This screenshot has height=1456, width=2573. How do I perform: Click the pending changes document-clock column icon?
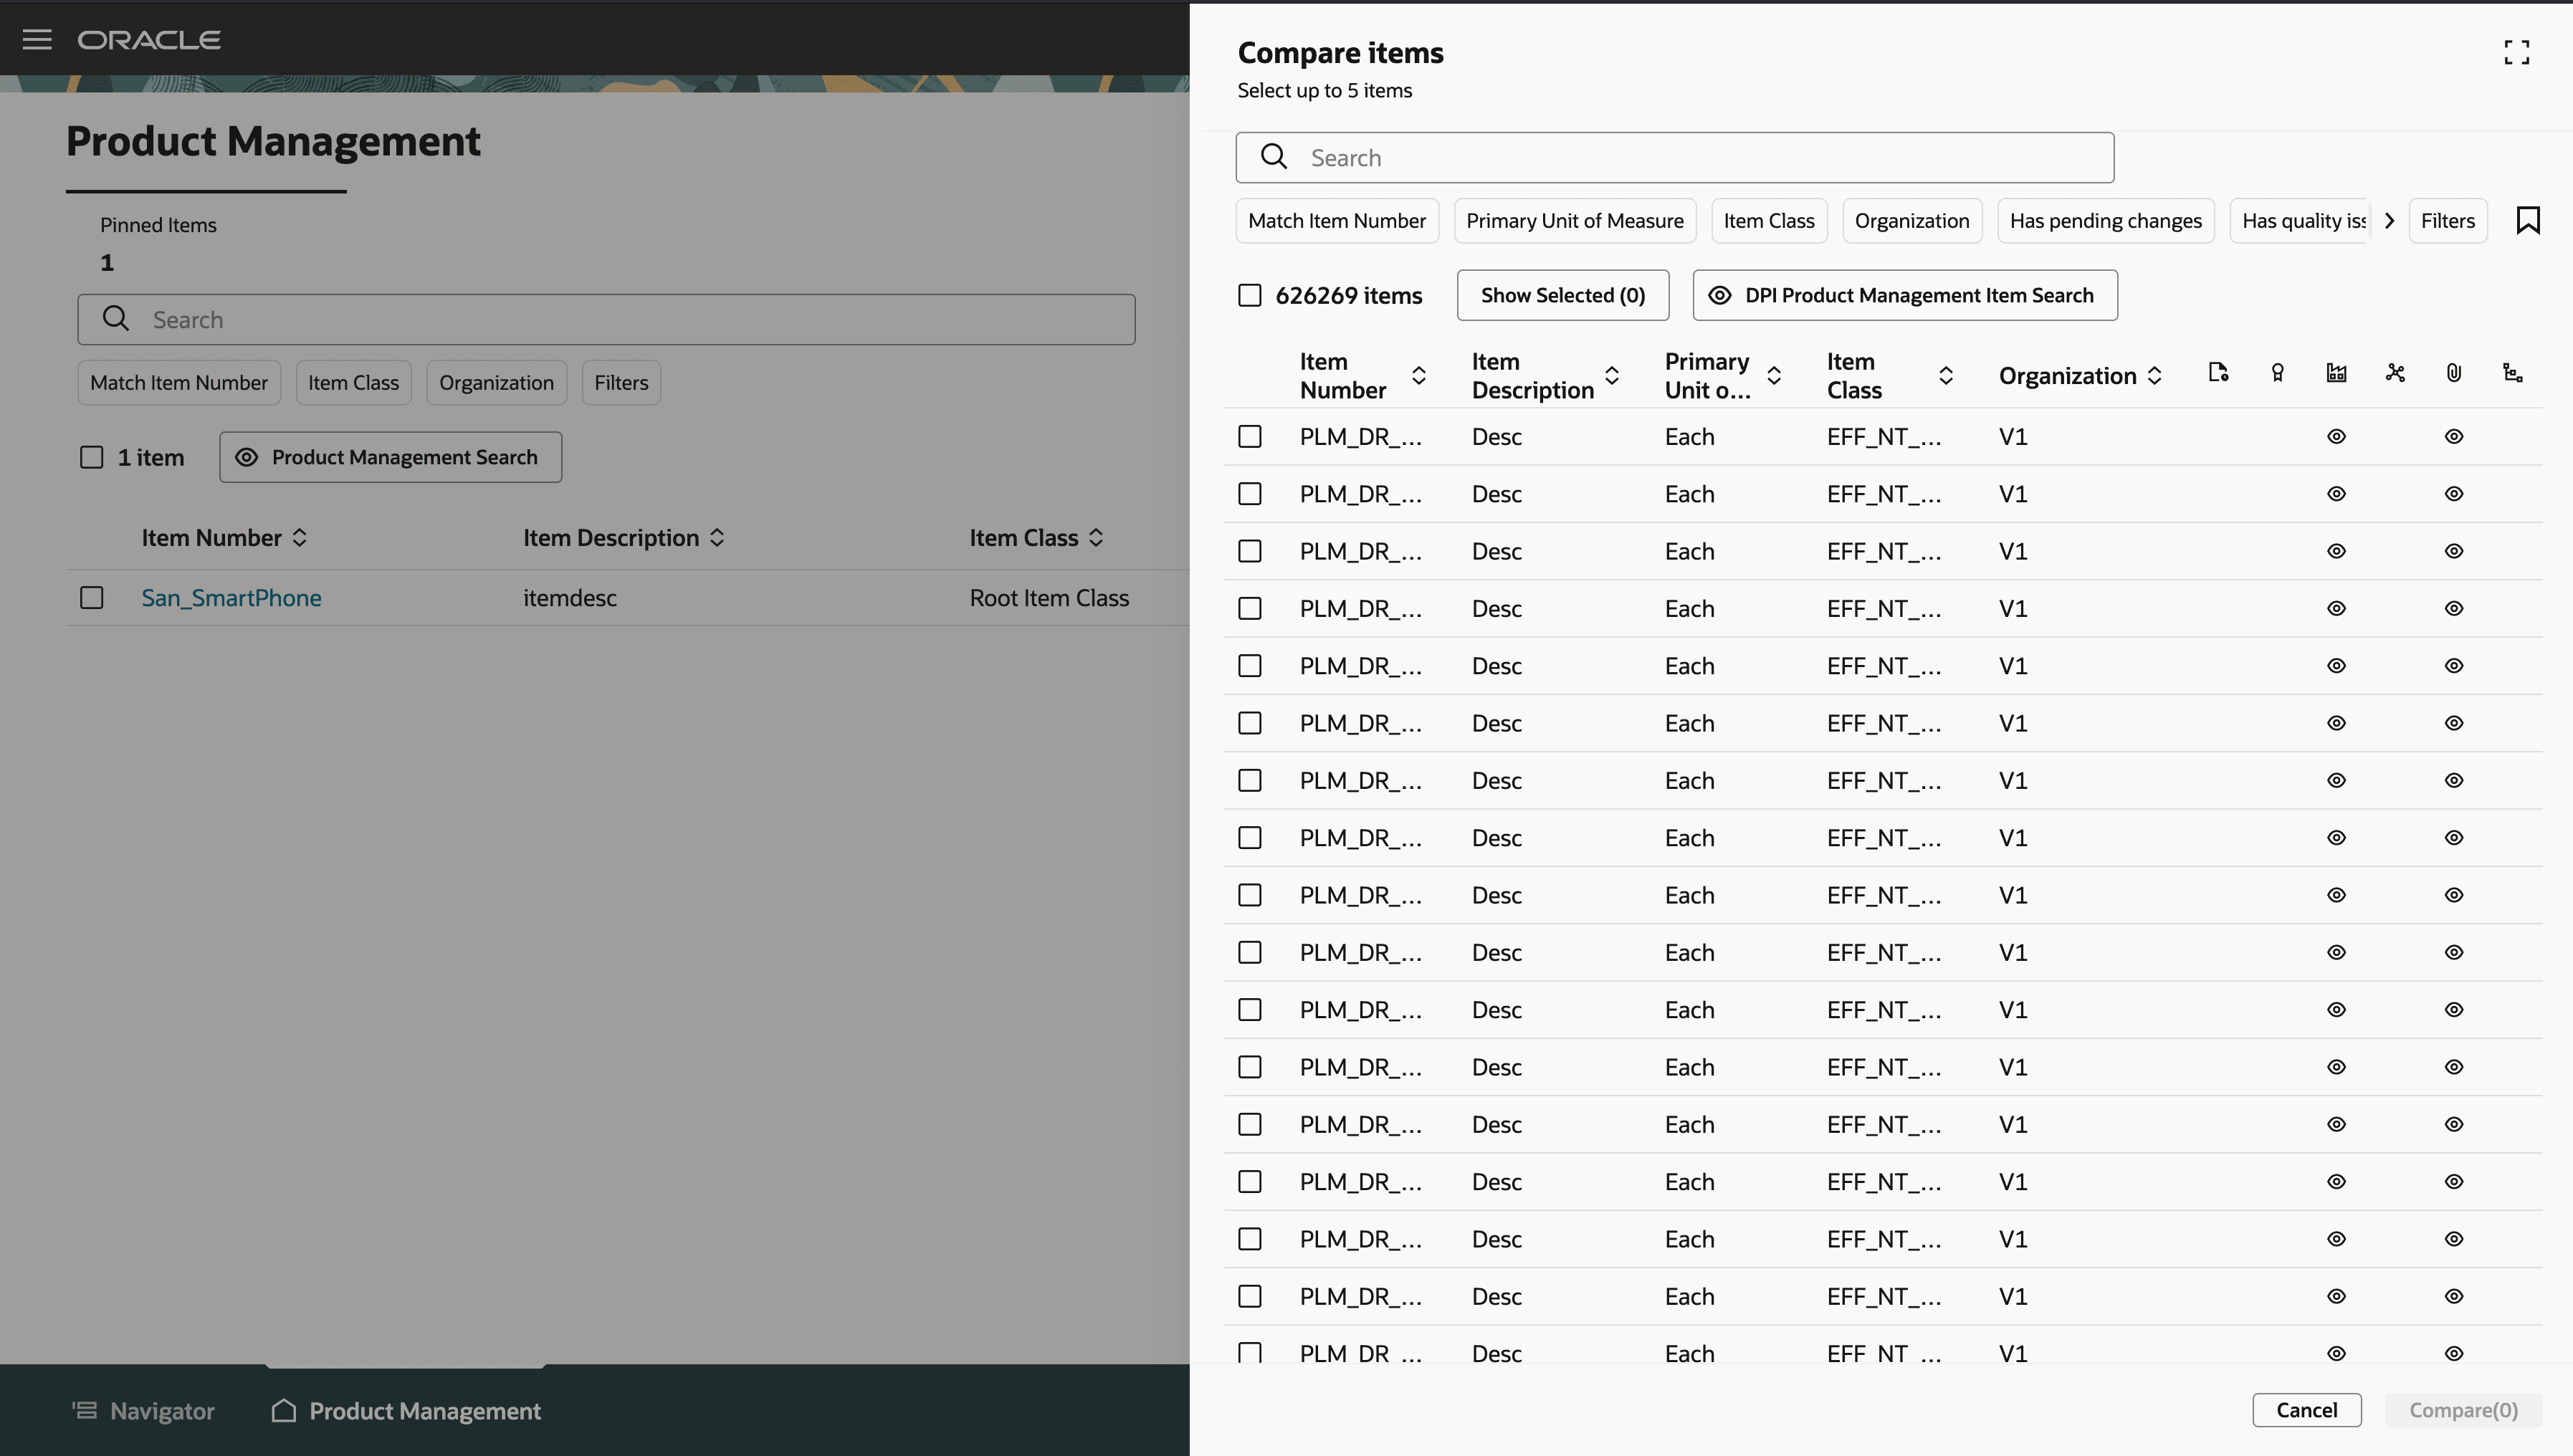tap(2218, 373)
